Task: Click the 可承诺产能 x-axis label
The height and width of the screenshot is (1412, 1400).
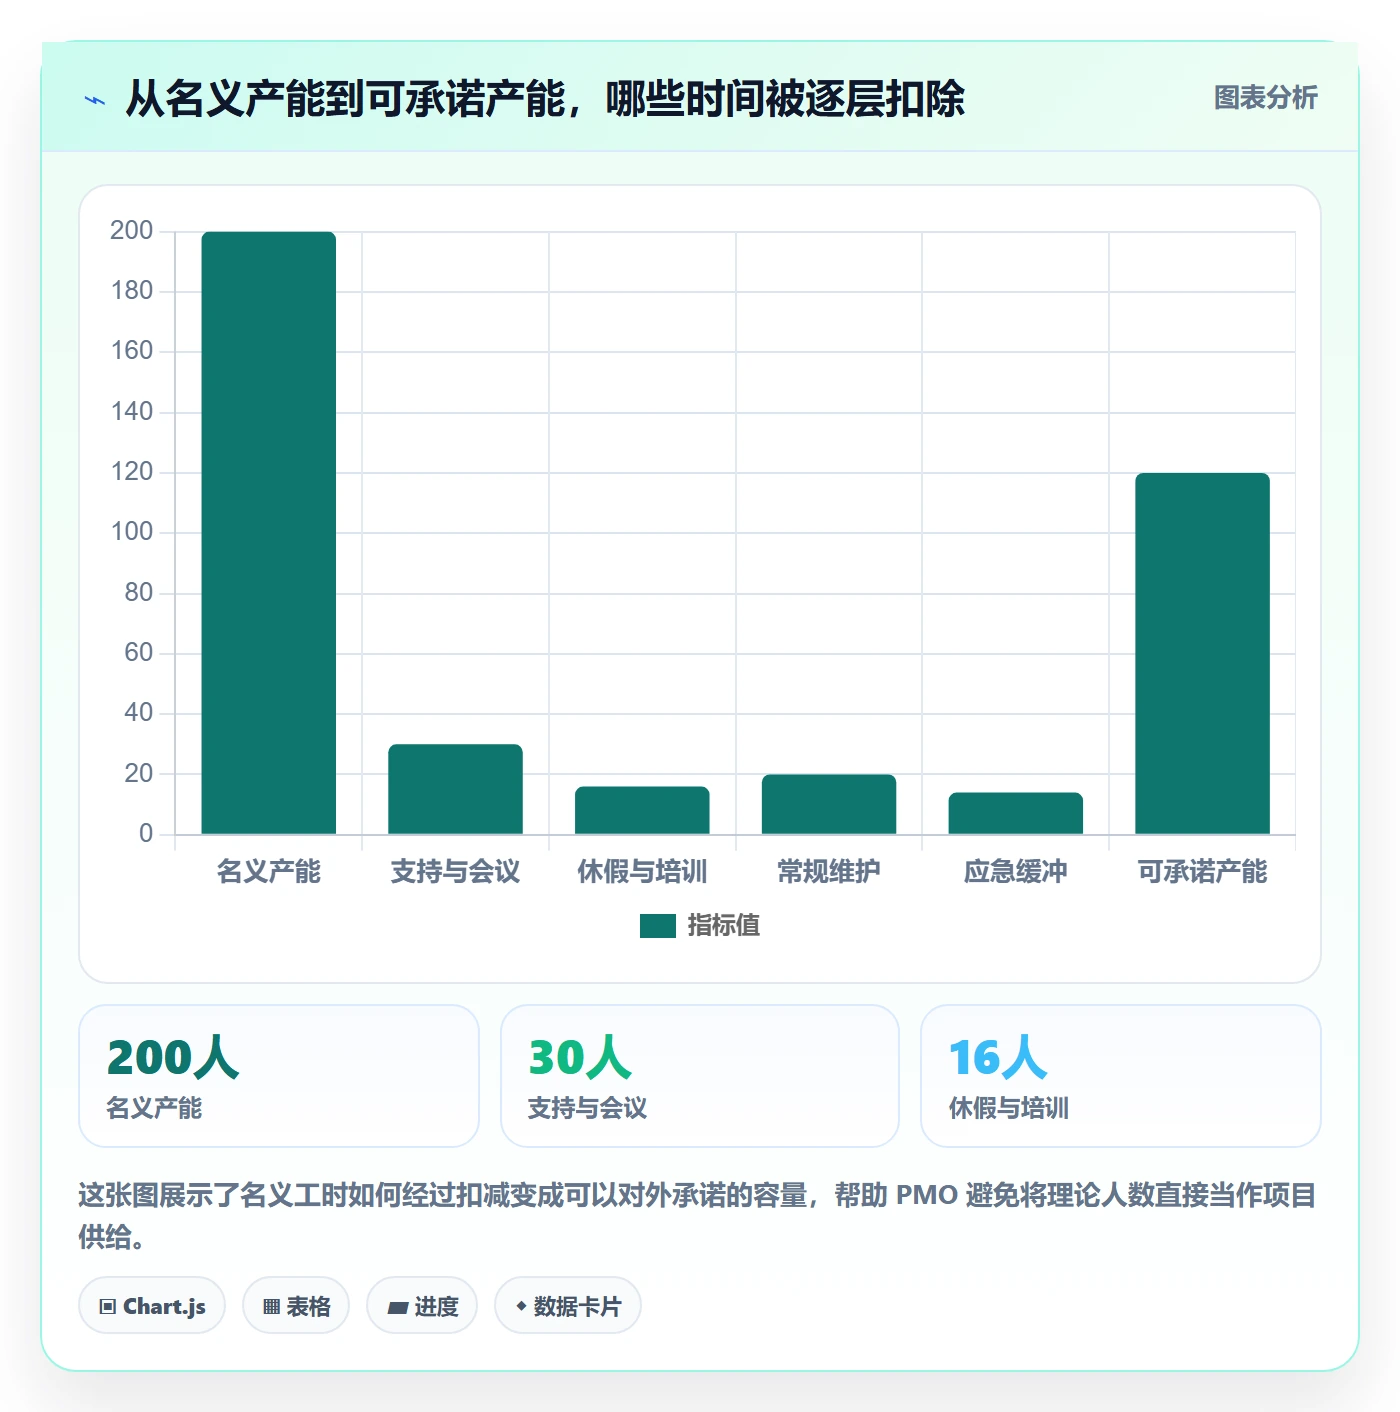Action: 1202,872
